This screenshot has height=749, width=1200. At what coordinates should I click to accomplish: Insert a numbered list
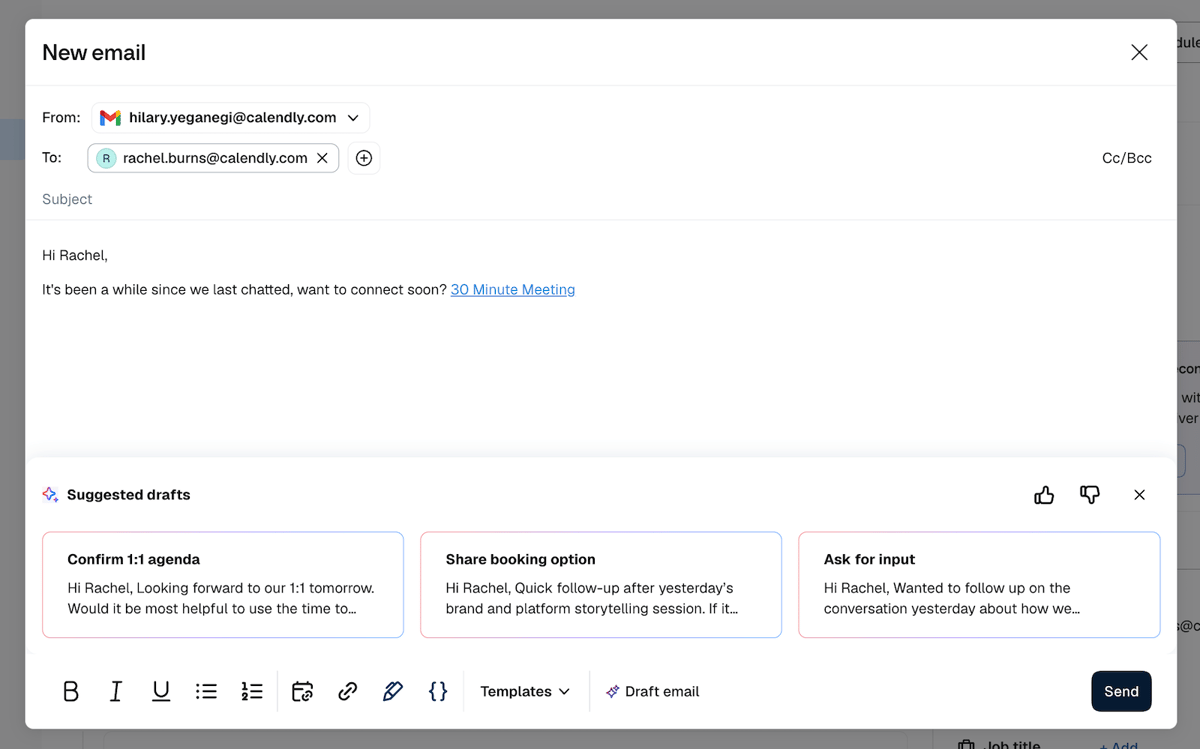(252, 691)
